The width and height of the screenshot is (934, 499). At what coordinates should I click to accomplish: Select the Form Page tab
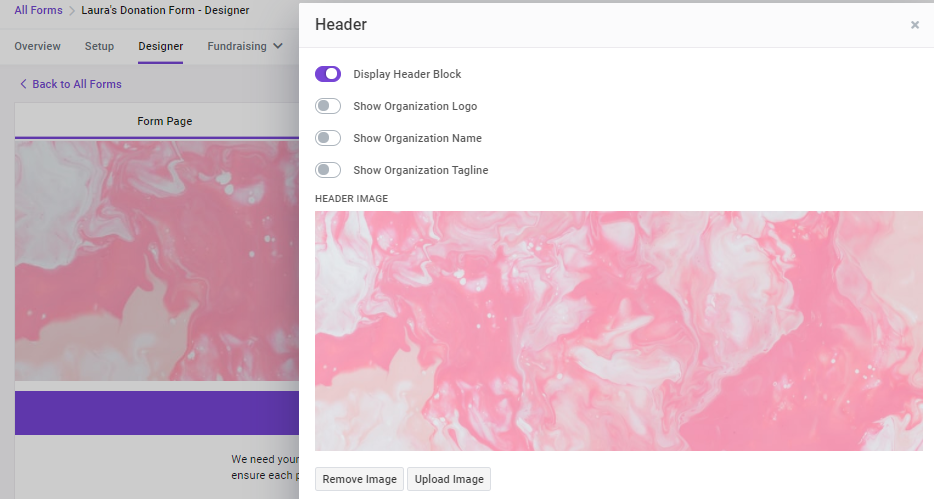click(x=164, y=121)
